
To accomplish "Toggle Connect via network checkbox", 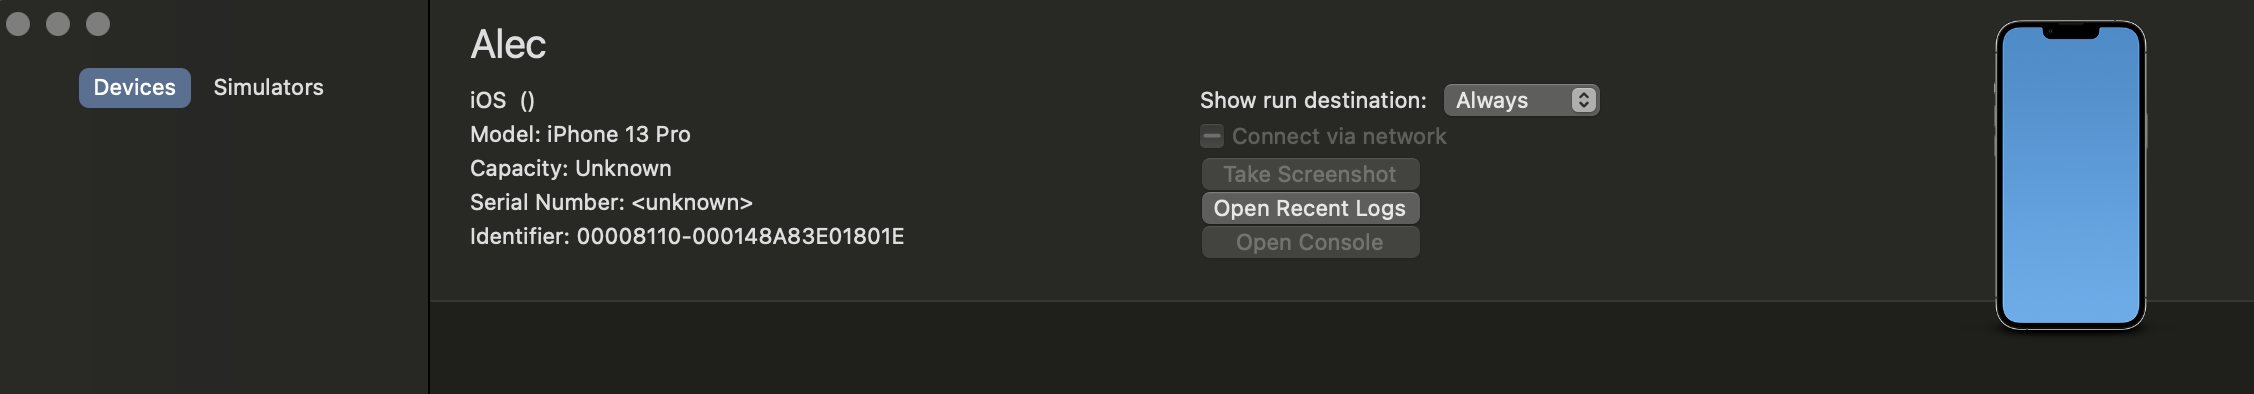I will (x=1212, y=136).
